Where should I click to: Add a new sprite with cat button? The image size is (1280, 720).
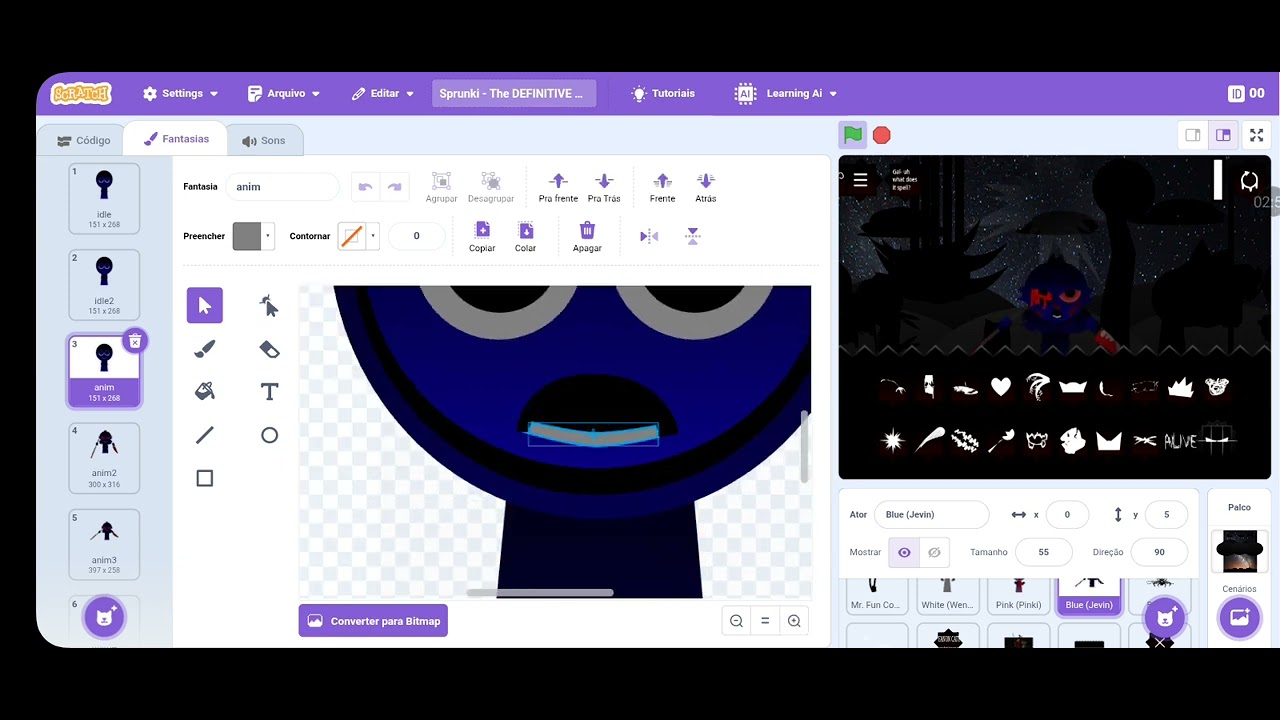(1164, 618)
